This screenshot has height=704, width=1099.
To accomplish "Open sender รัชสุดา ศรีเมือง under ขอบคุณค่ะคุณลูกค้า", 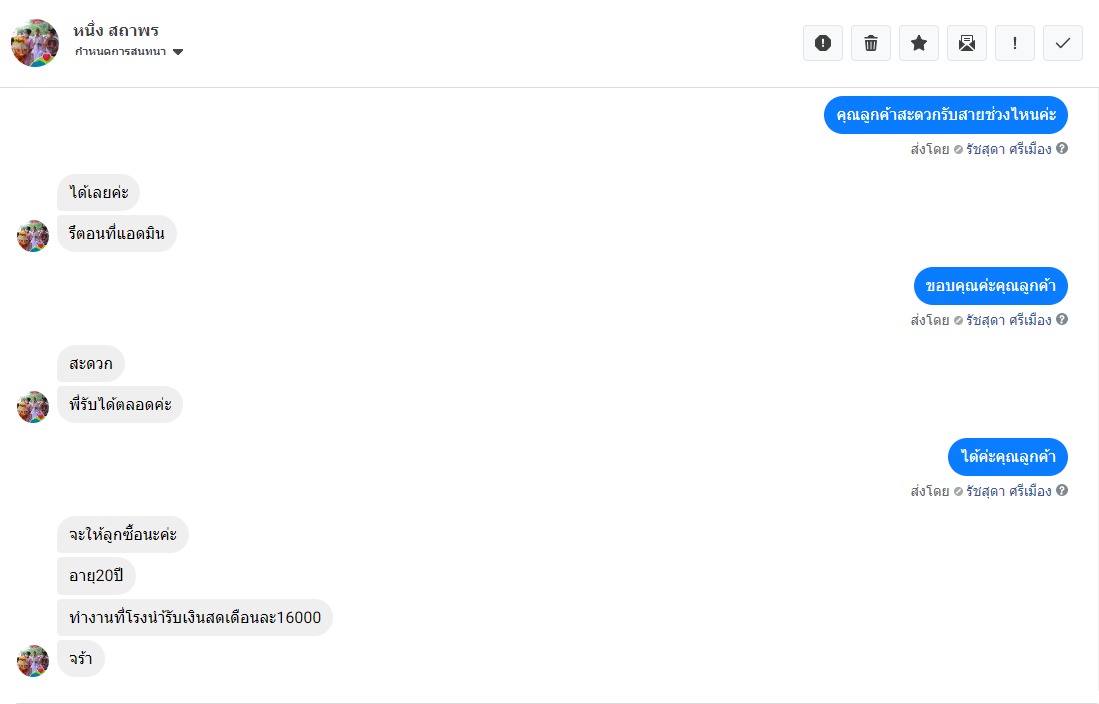I will (x=1008, y=320).
